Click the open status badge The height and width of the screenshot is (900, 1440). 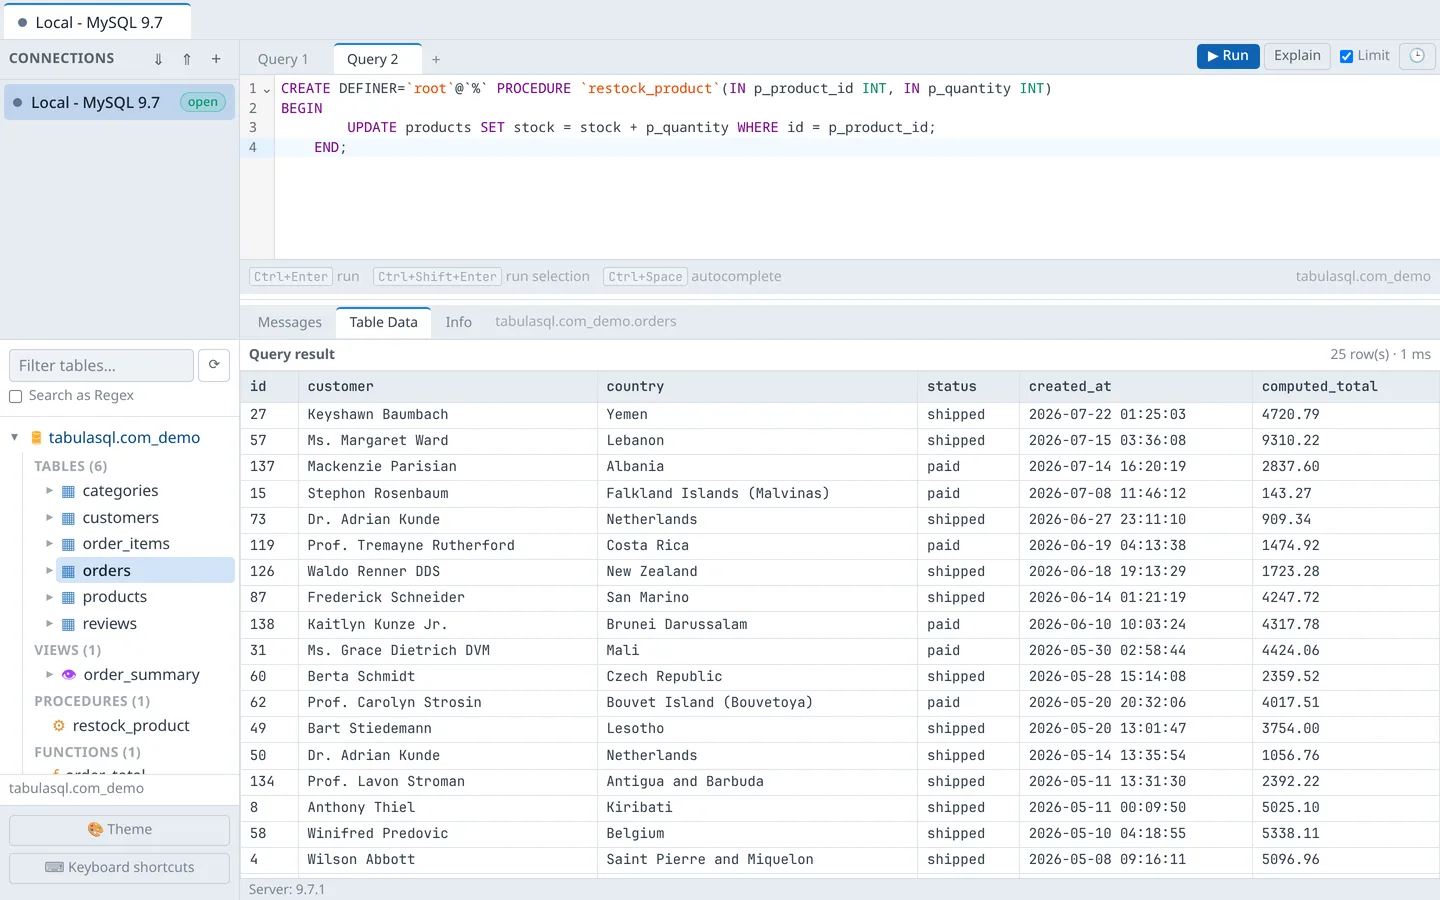coord(203,102)
